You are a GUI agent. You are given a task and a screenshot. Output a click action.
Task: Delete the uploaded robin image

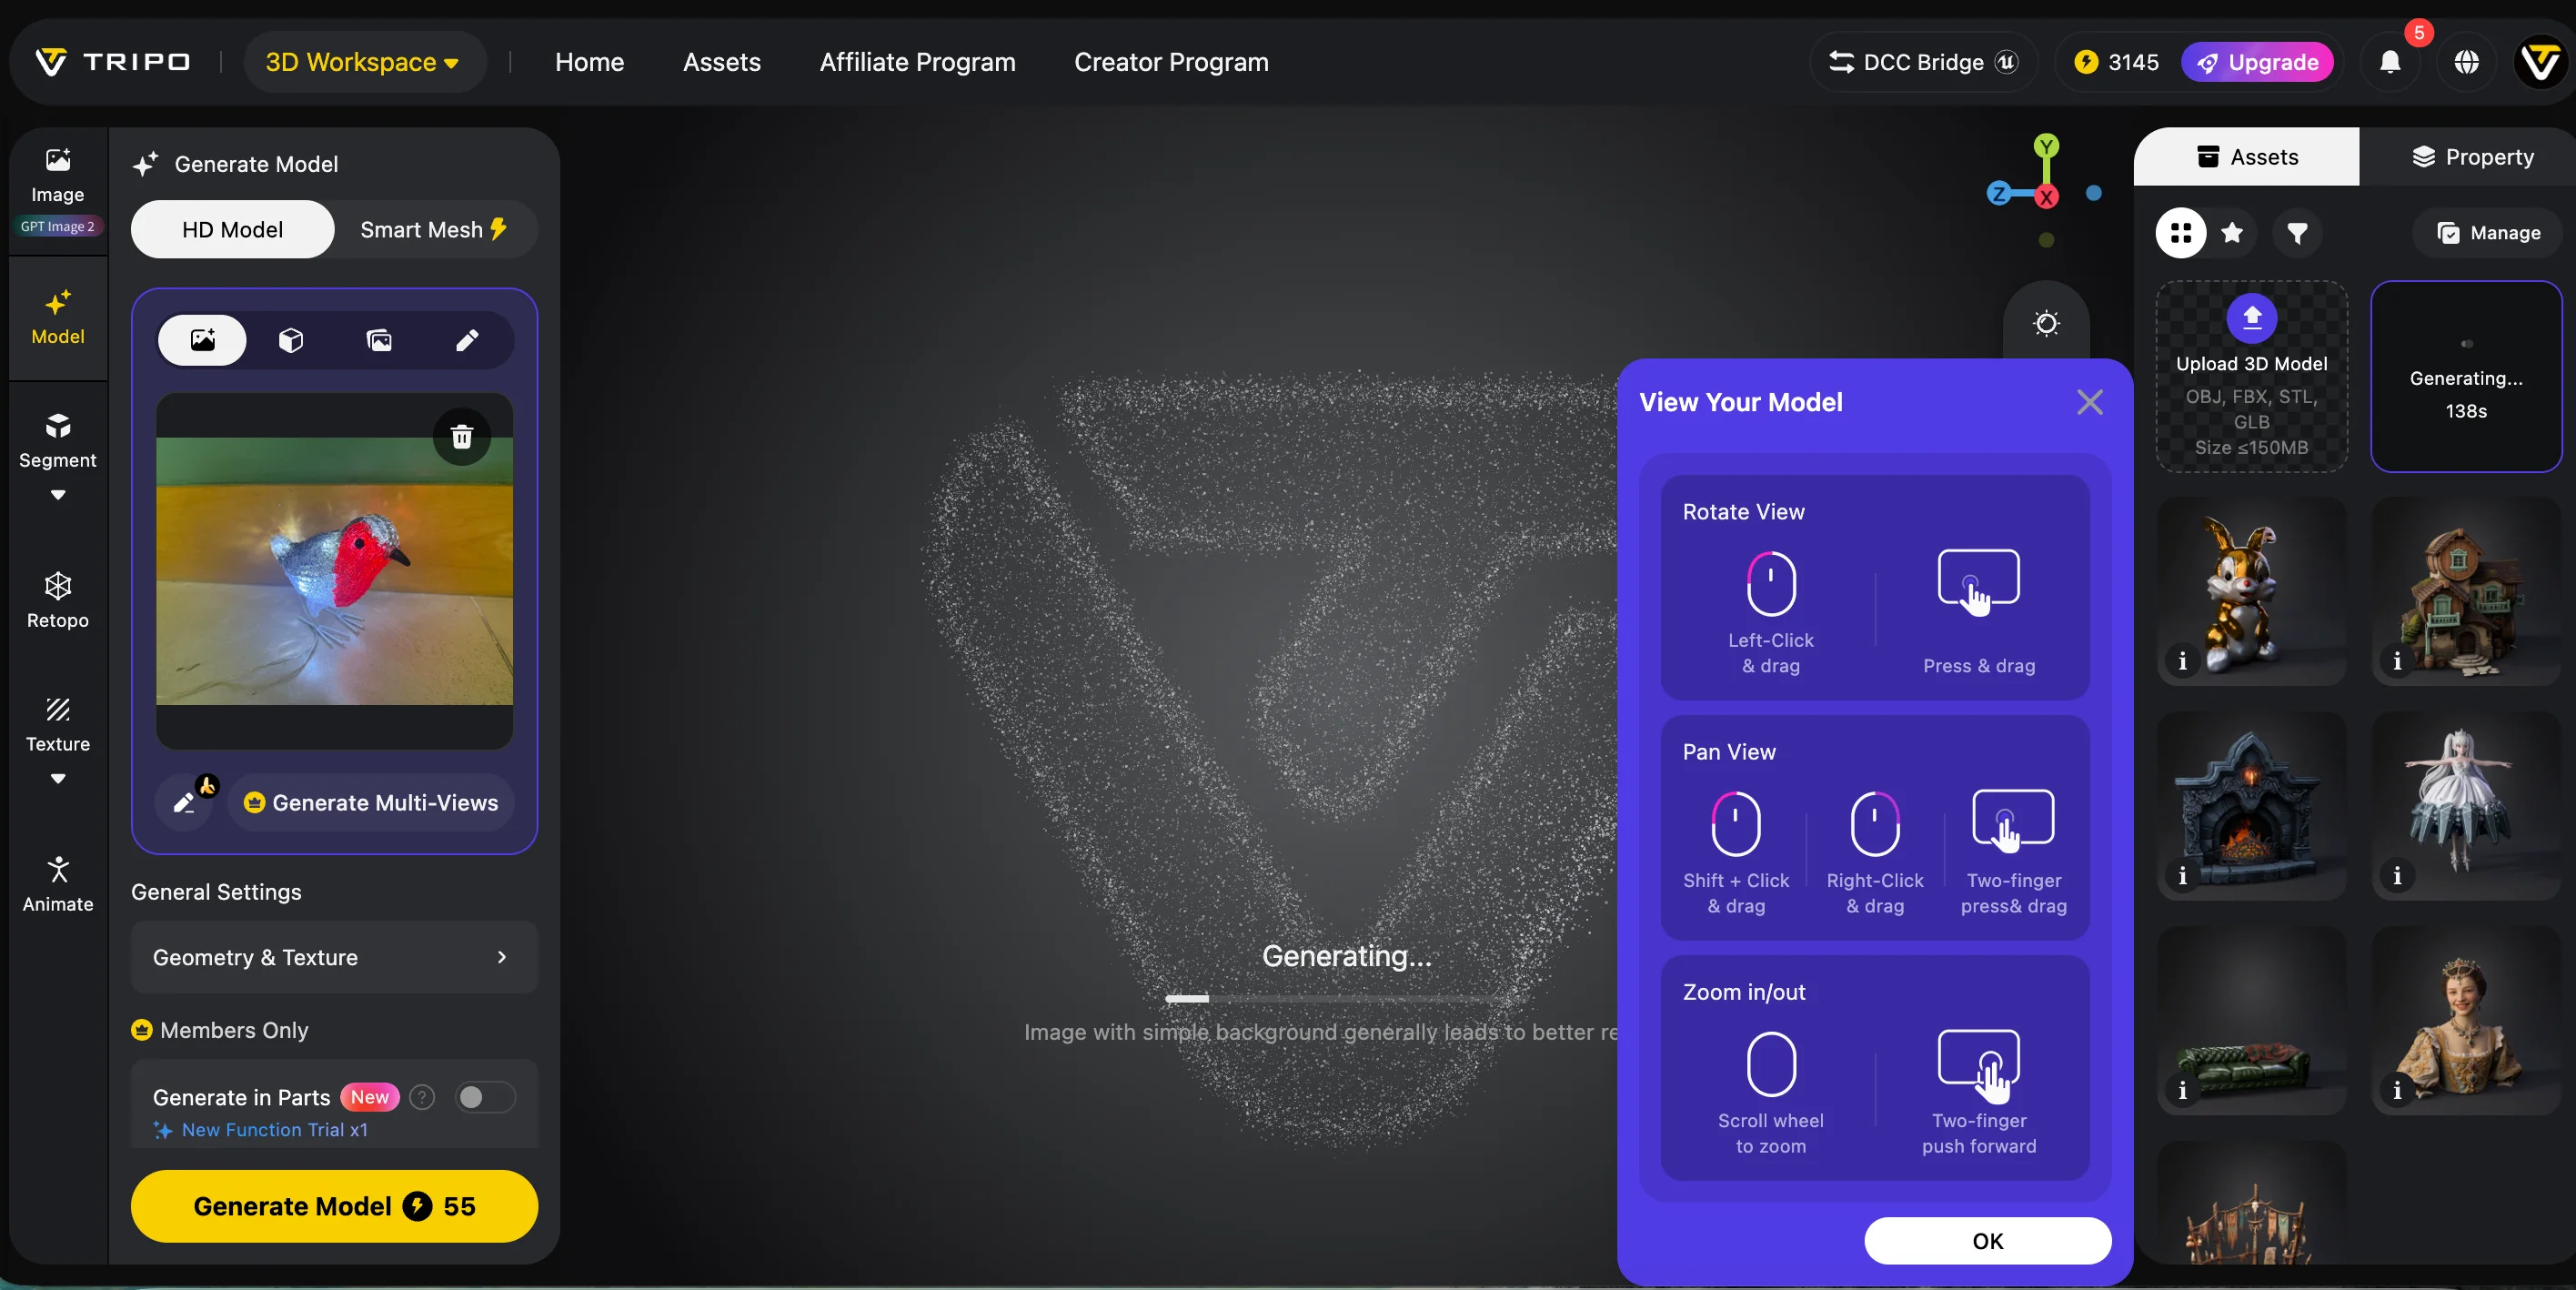click(462, 436)
